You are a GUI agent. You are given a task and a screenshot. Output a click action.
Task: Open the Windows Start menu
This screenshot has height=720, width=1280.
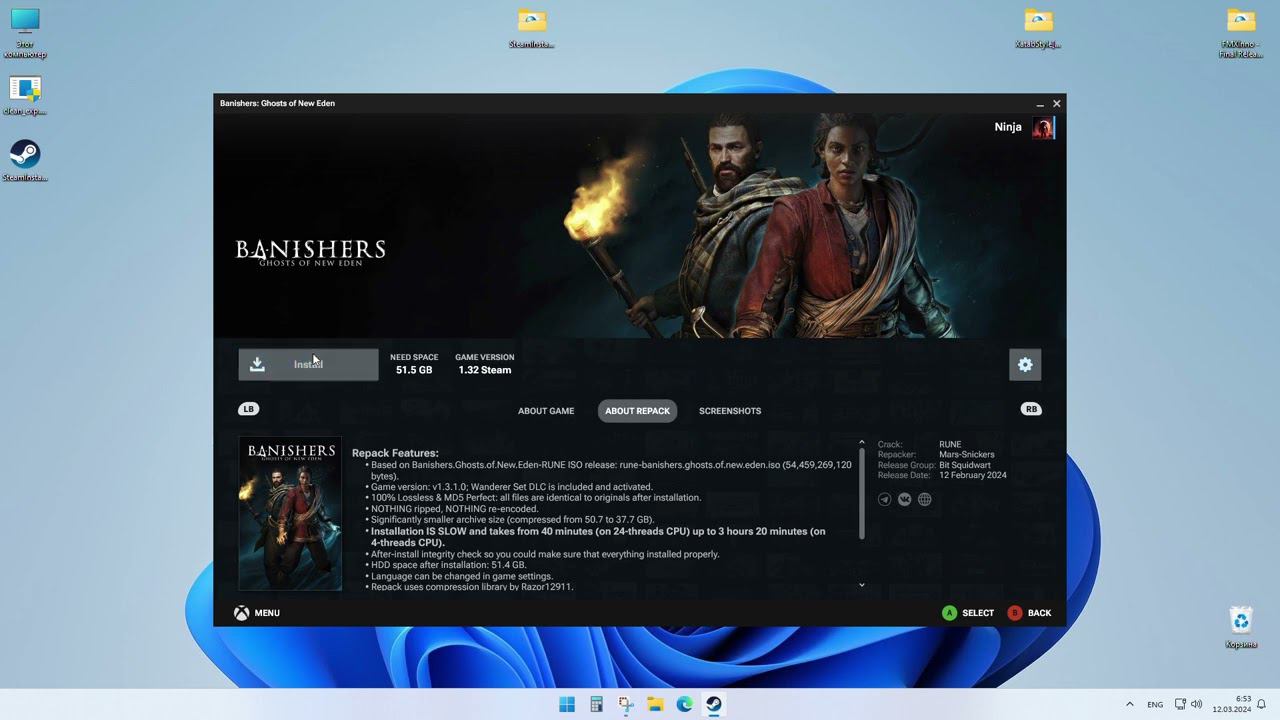pos(567,704)
